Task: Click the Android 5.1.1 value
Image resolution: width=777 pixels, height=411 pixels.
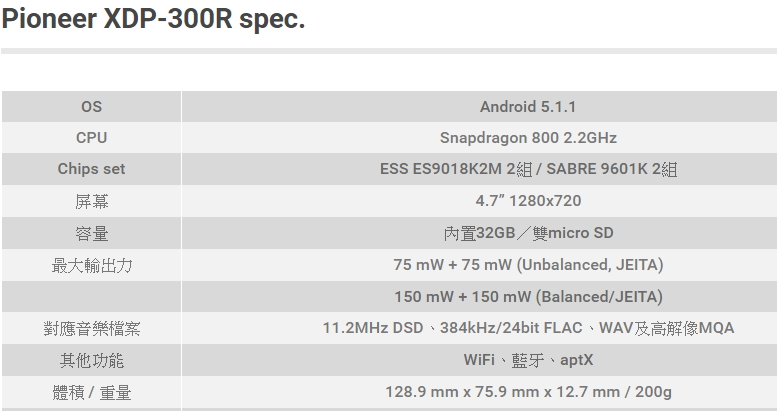Action: (x=528, y=107)
